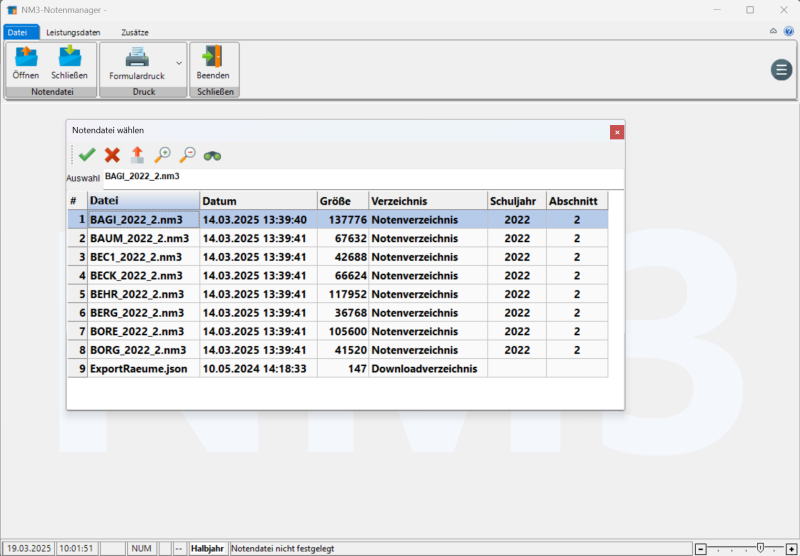Sort by the Verzeichnis column header
Screen dimensions: 800x556
tap(428, 200)
